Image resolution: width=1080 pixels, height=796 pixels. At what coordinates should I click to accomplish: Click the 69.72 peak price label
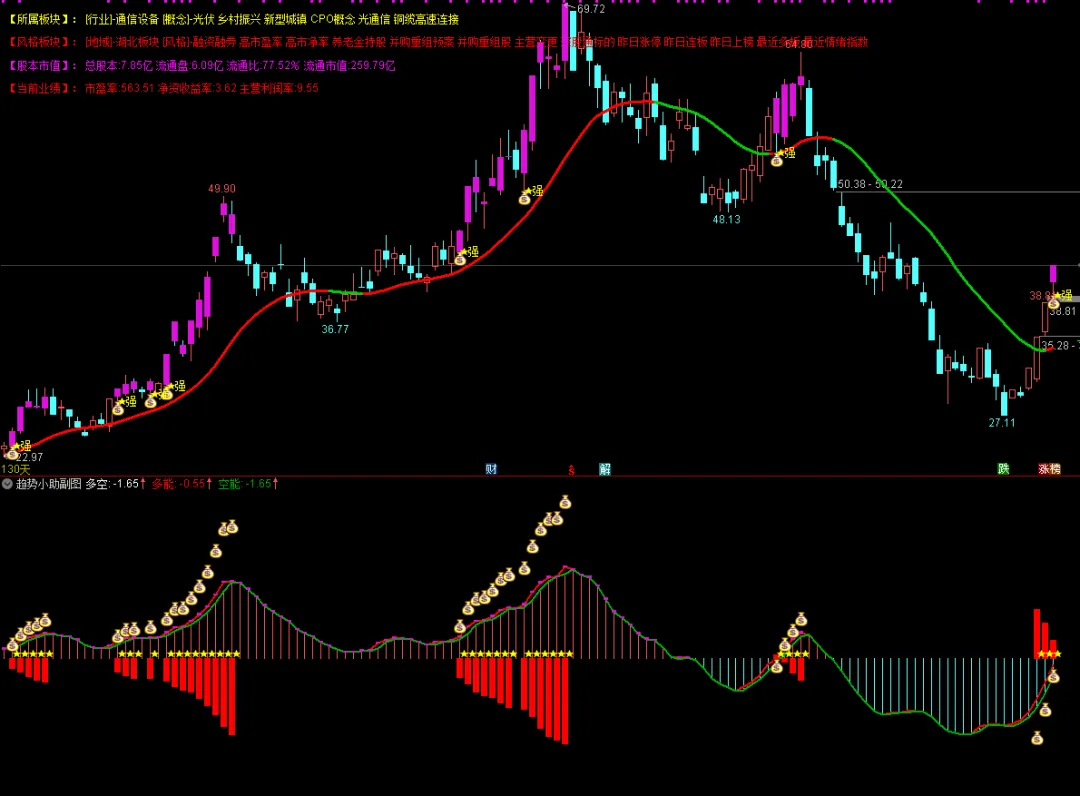[x=591, y=9]
